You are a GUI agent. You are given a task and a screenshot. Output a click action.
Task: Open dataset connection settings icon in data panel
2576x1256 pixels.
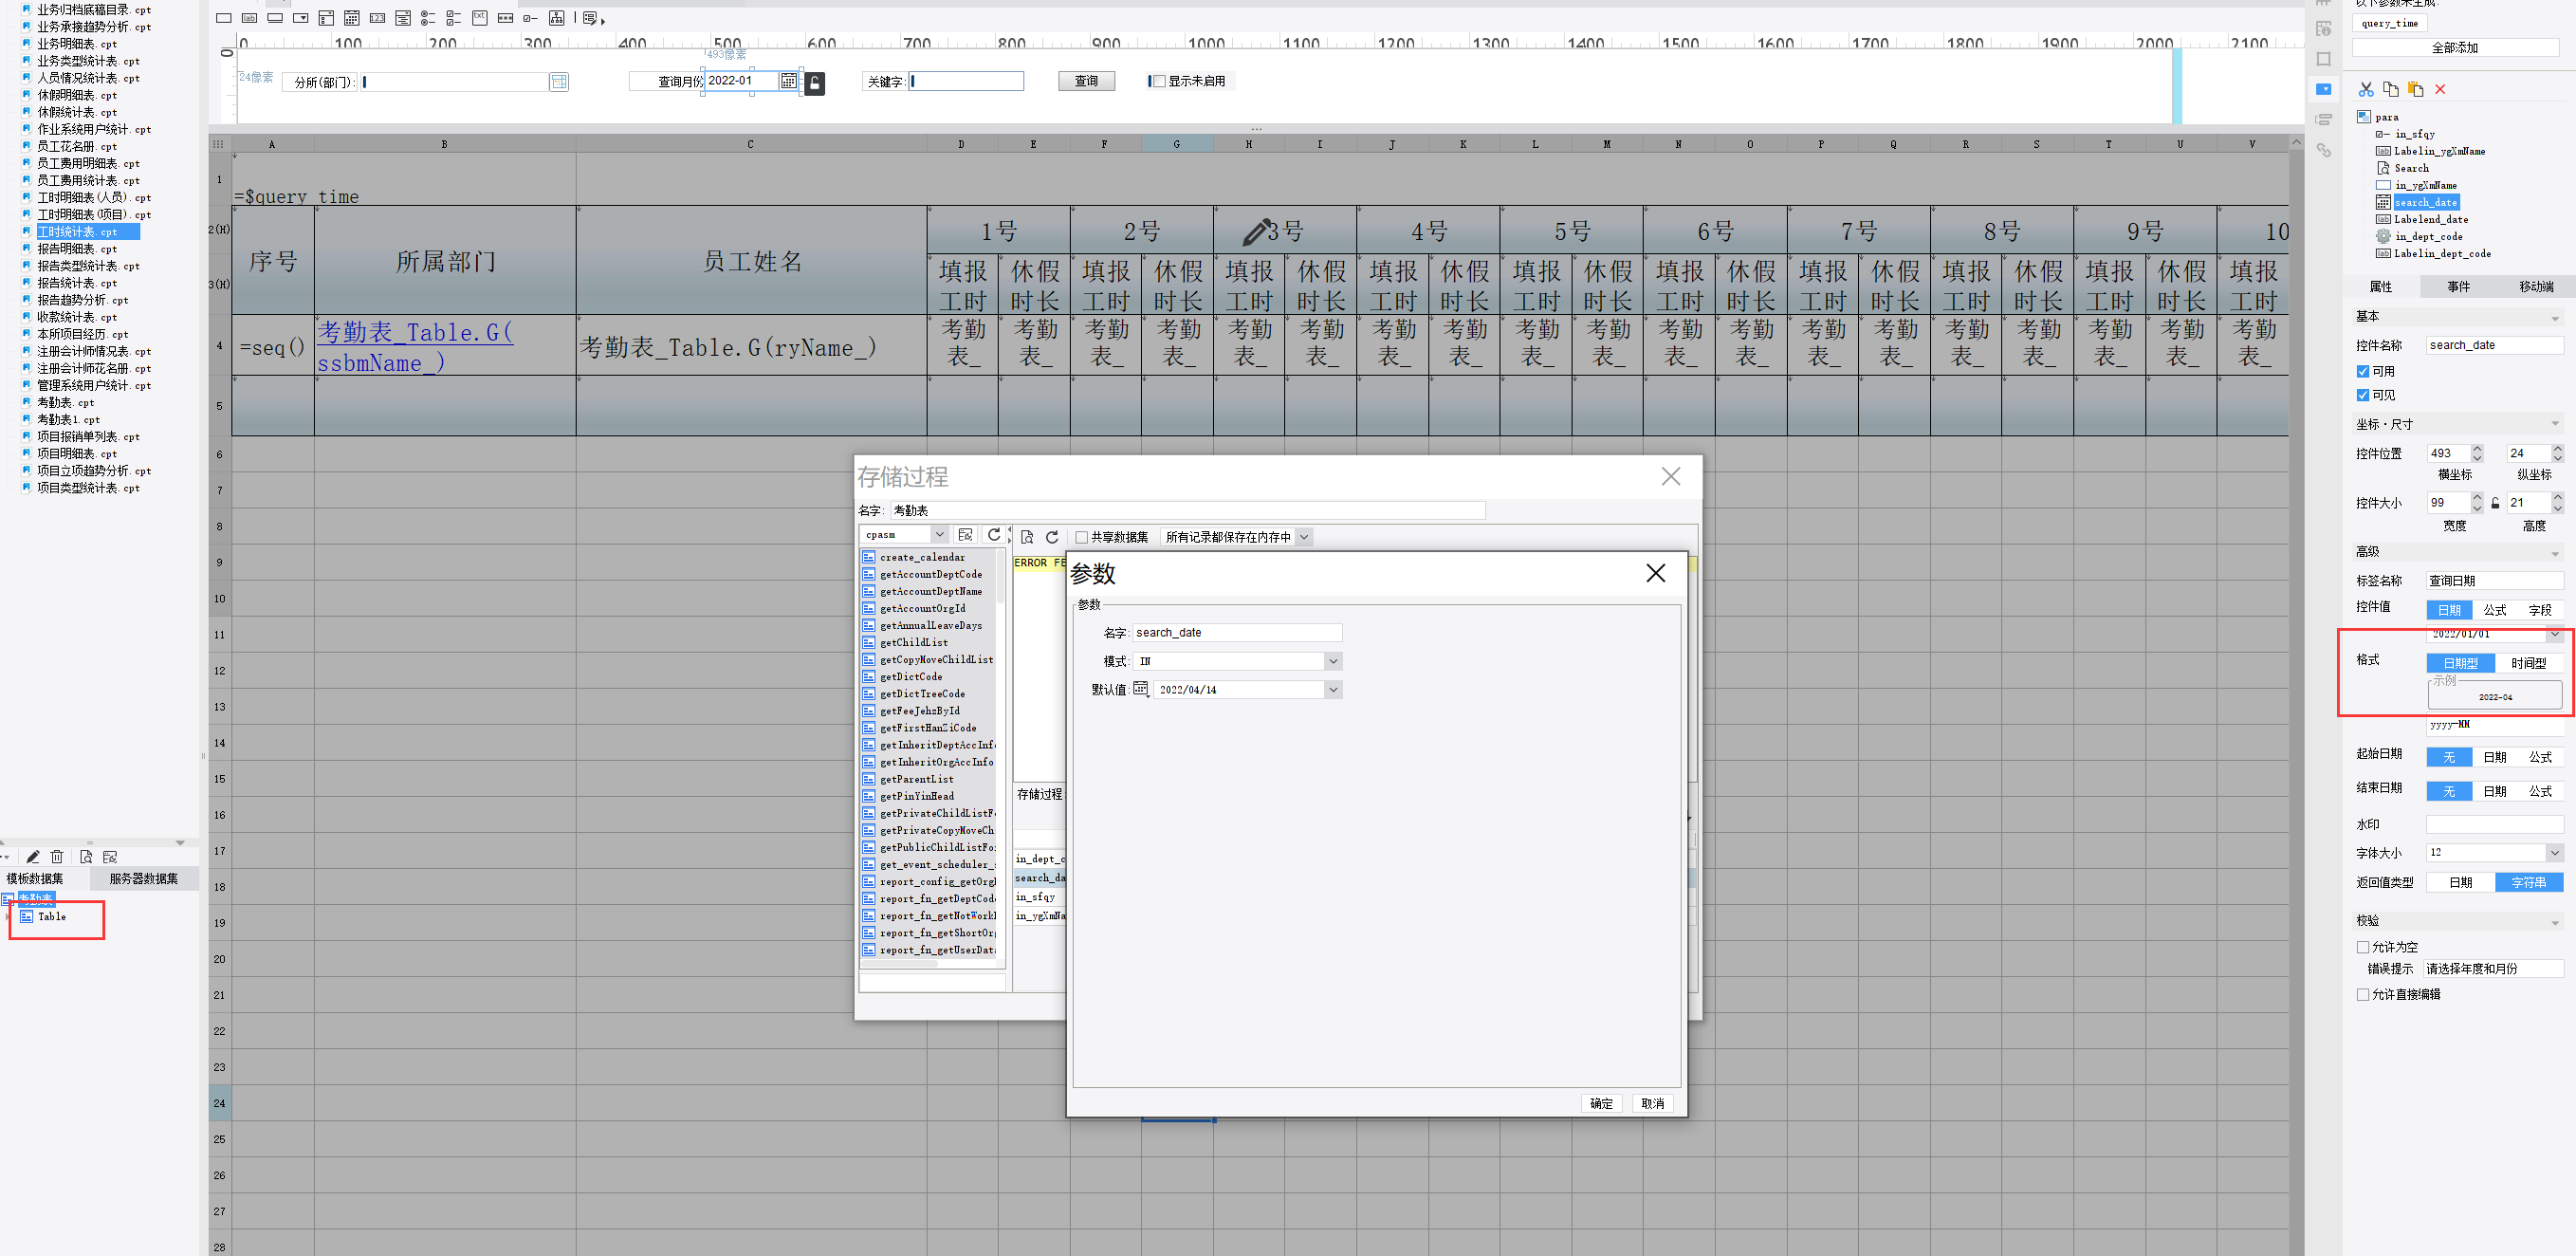[x=110, y=856]
